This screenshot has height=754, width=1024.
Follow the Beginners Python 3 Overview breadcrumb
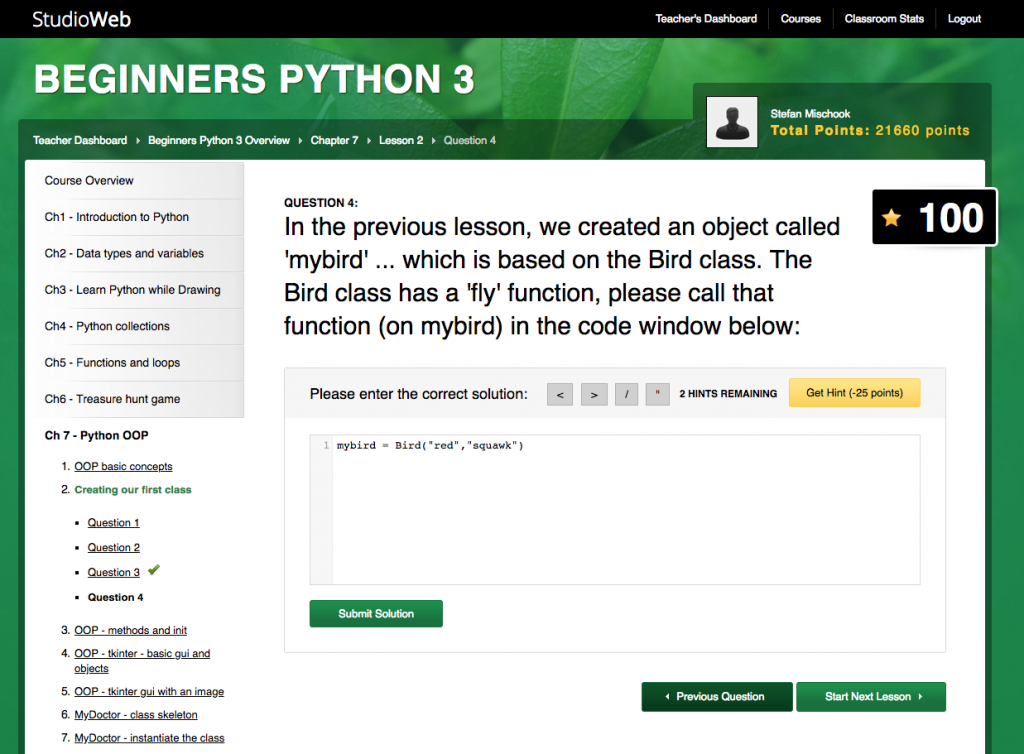pos(219,140)
